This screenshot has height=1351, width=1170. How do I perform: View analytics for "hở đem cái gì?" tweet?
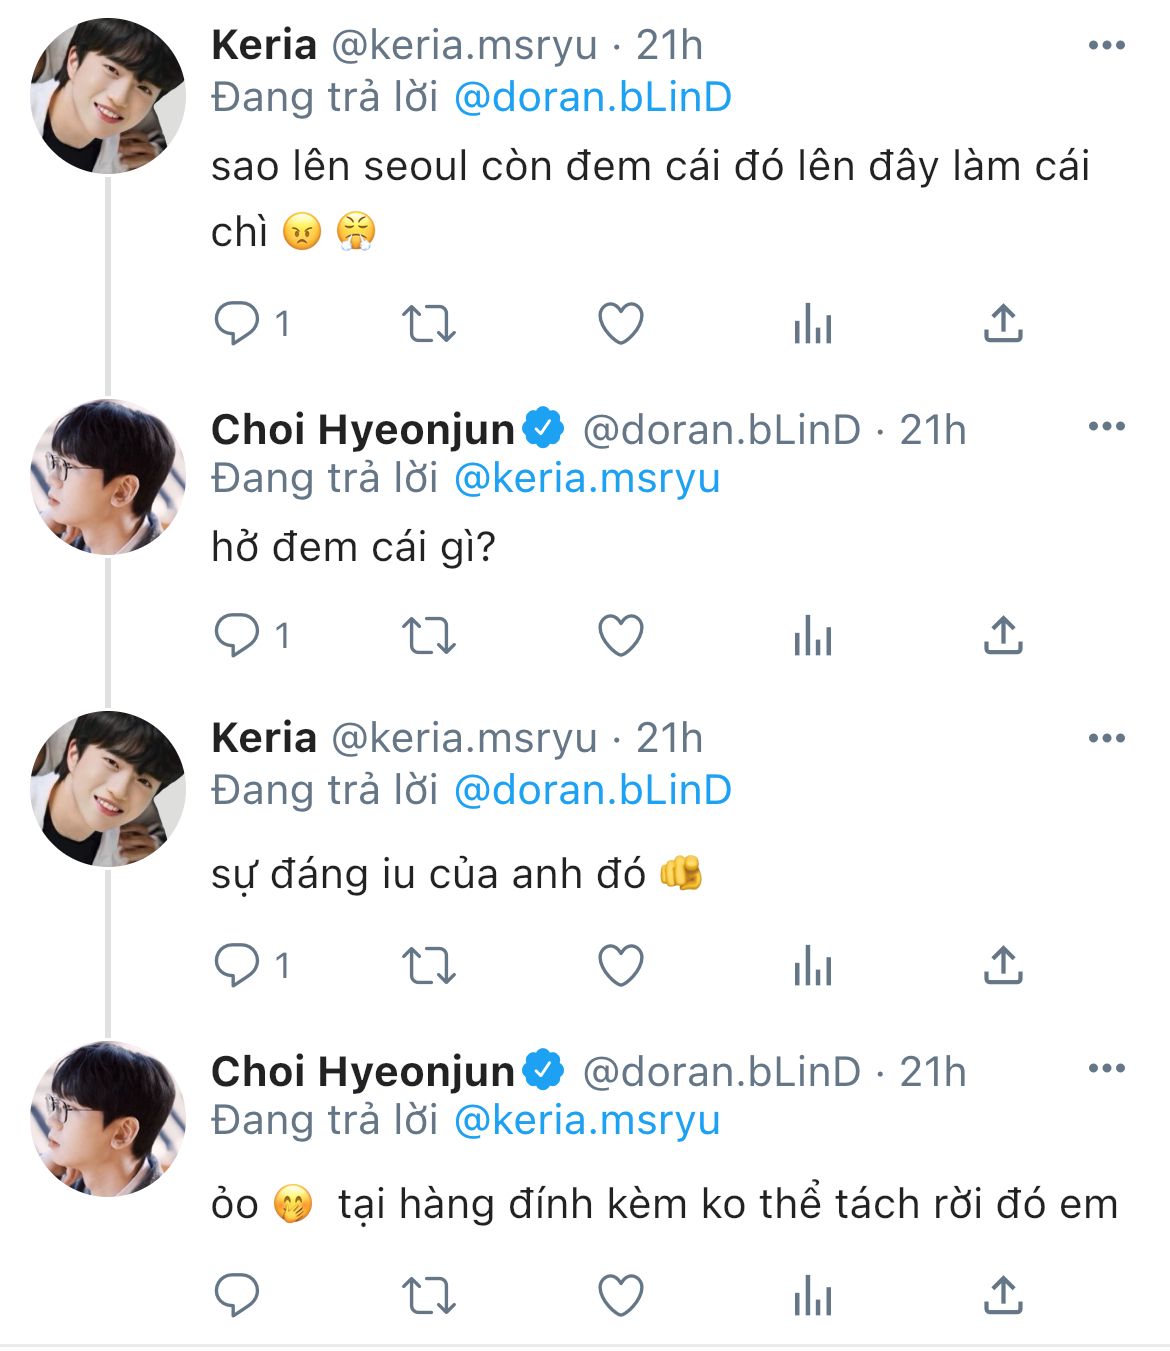[812, 635]
